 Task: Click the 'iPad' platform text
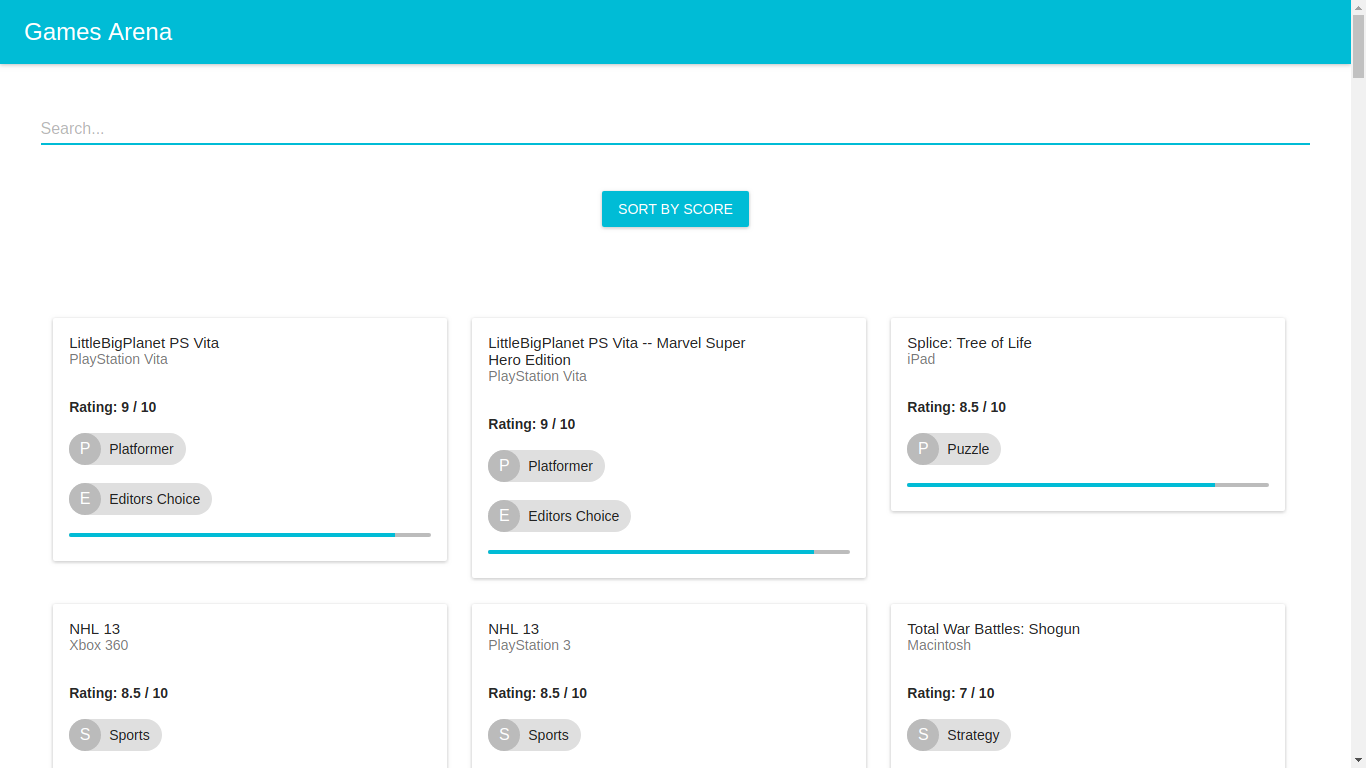(921, 359)
